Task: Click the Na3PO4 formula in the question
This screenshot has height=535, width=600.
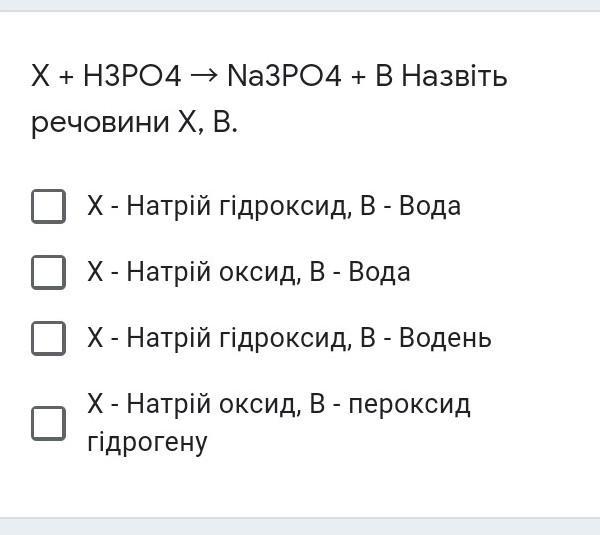Action: (x=285, y=76)
